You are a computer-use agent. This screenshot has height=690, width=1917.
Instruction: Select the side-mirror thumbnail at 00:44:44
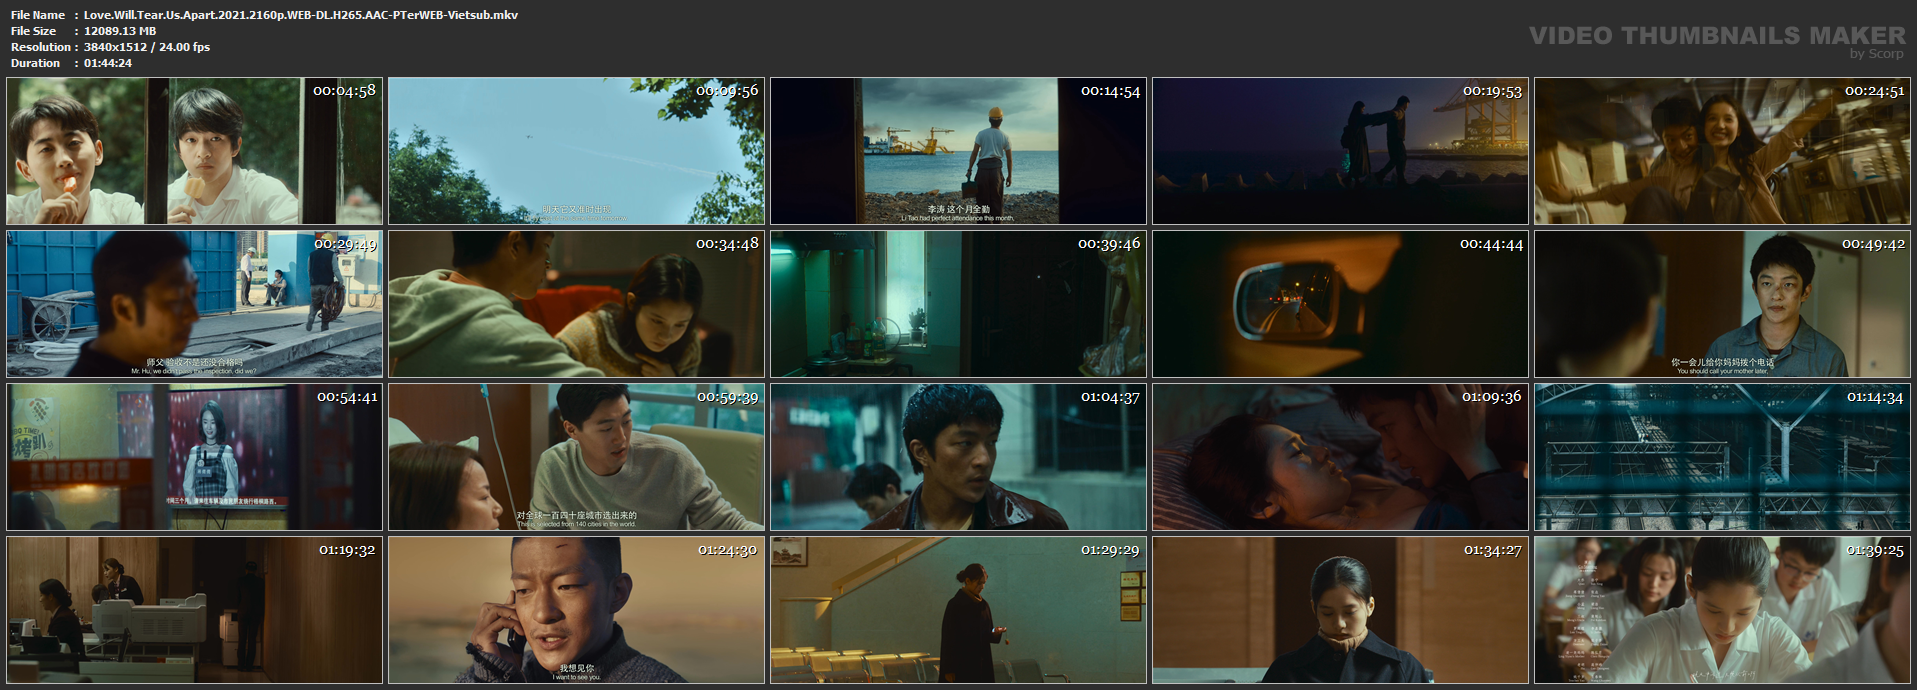point(1340,304)
